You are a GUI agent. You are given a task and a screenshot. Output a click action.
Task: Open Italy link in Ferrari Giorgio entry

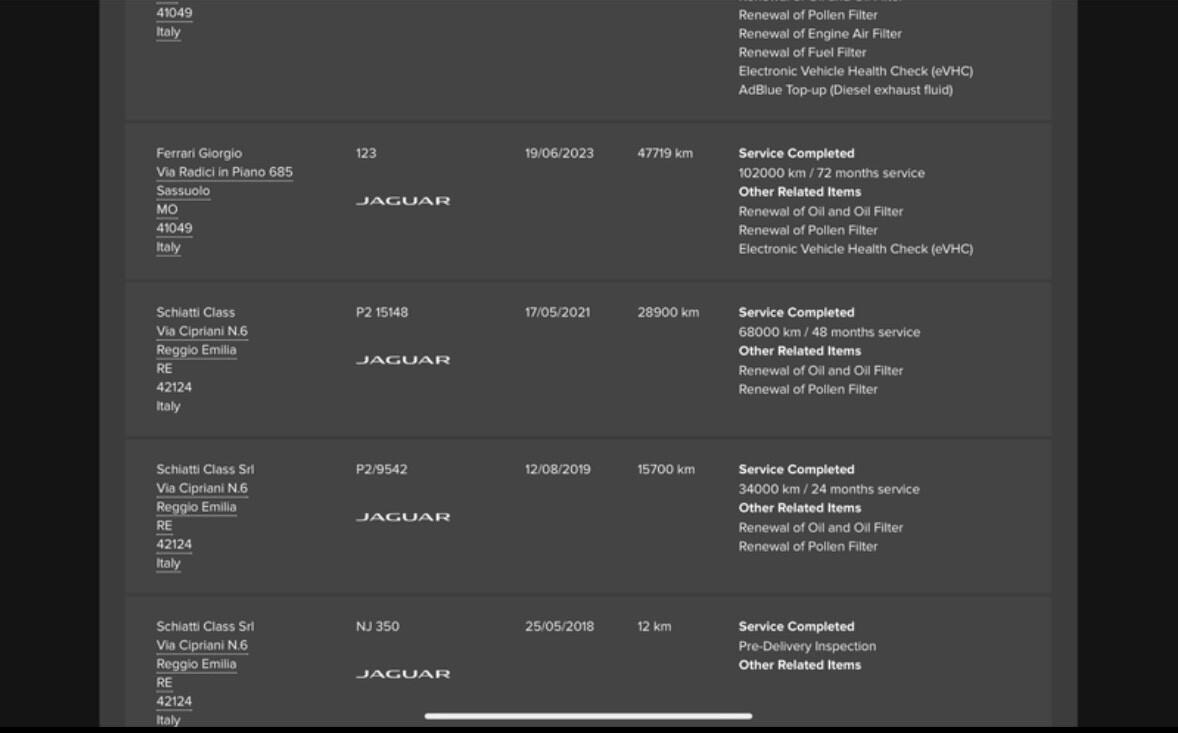(x=168, y=247)
